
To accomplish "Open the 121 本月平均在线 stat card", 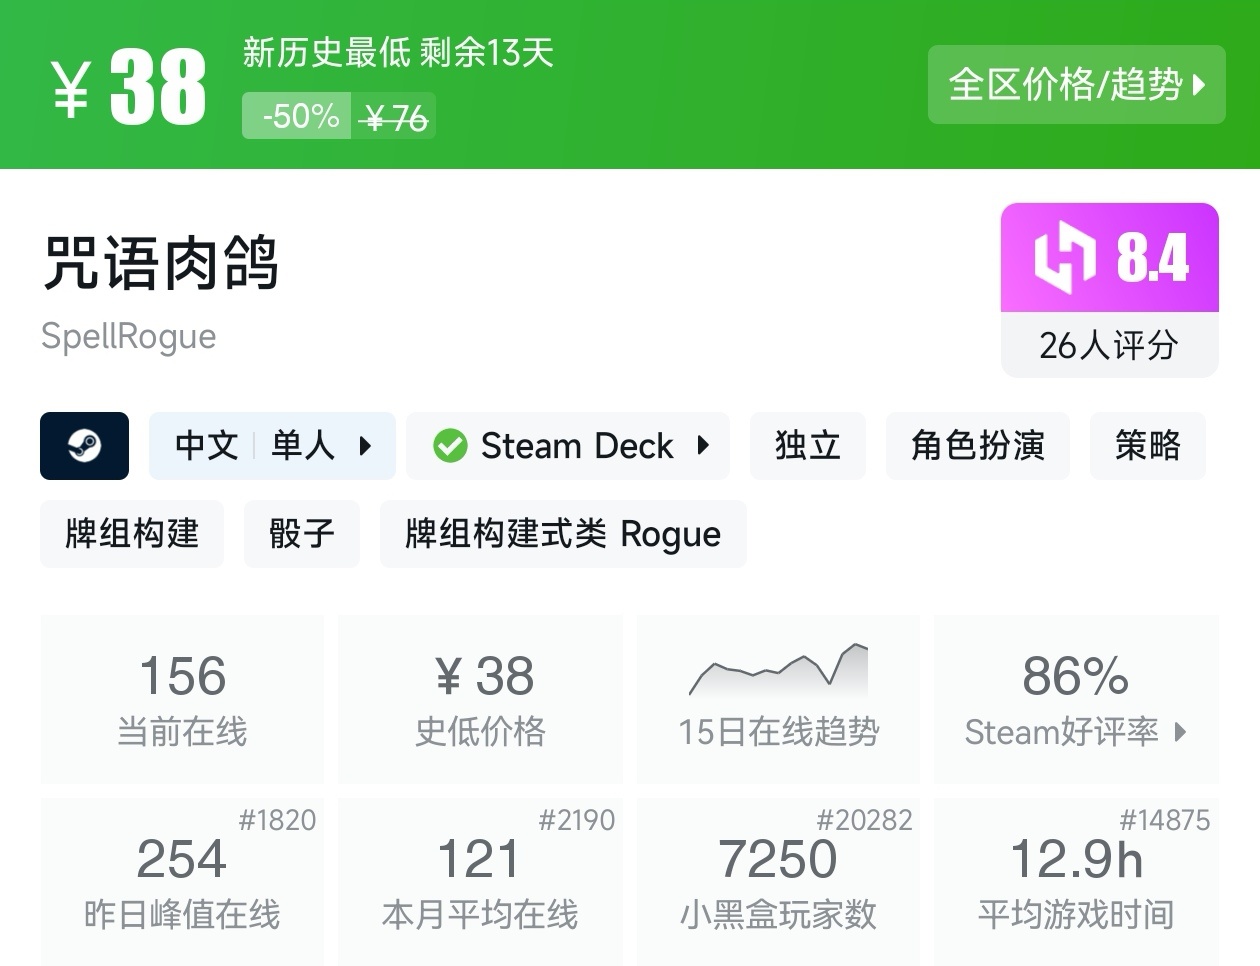I will (480, 882).
